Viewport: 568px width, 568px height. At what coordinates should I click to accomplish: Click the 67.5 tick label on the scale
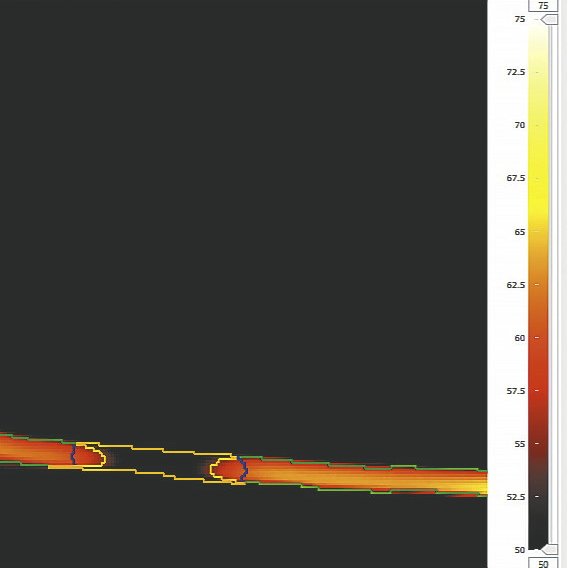516,178
